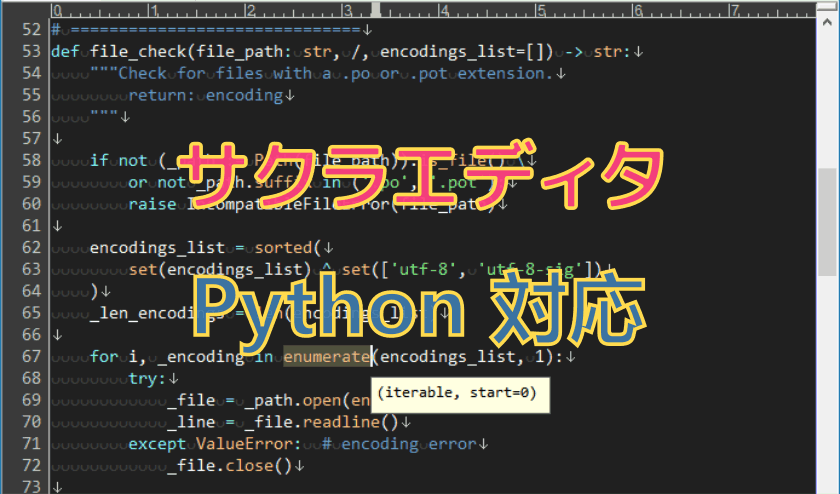Viewport: 840px width, 494px height.
Task: Click the '(iterable, start=0)' tooltip
Action: click(x=460, y=394)
